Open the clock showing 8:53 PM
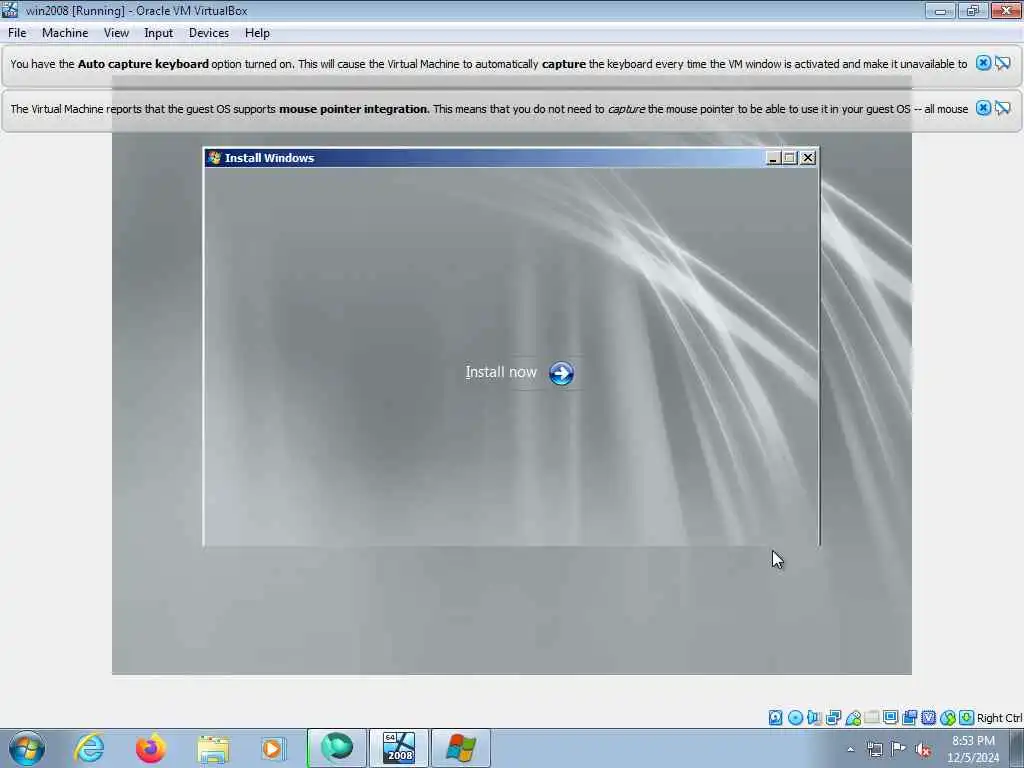 973,749
